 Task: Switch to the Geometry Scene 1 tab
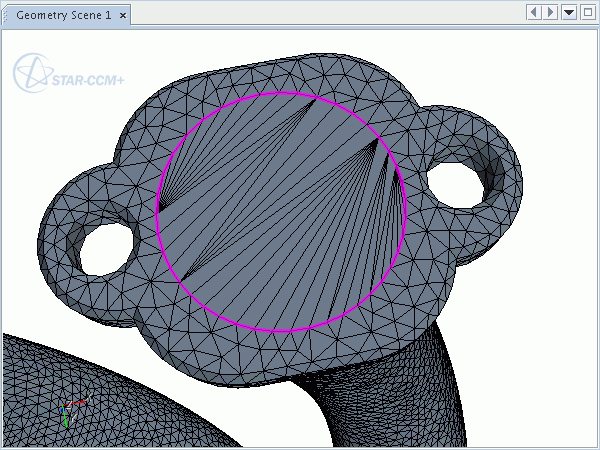(x=64, y=14)
